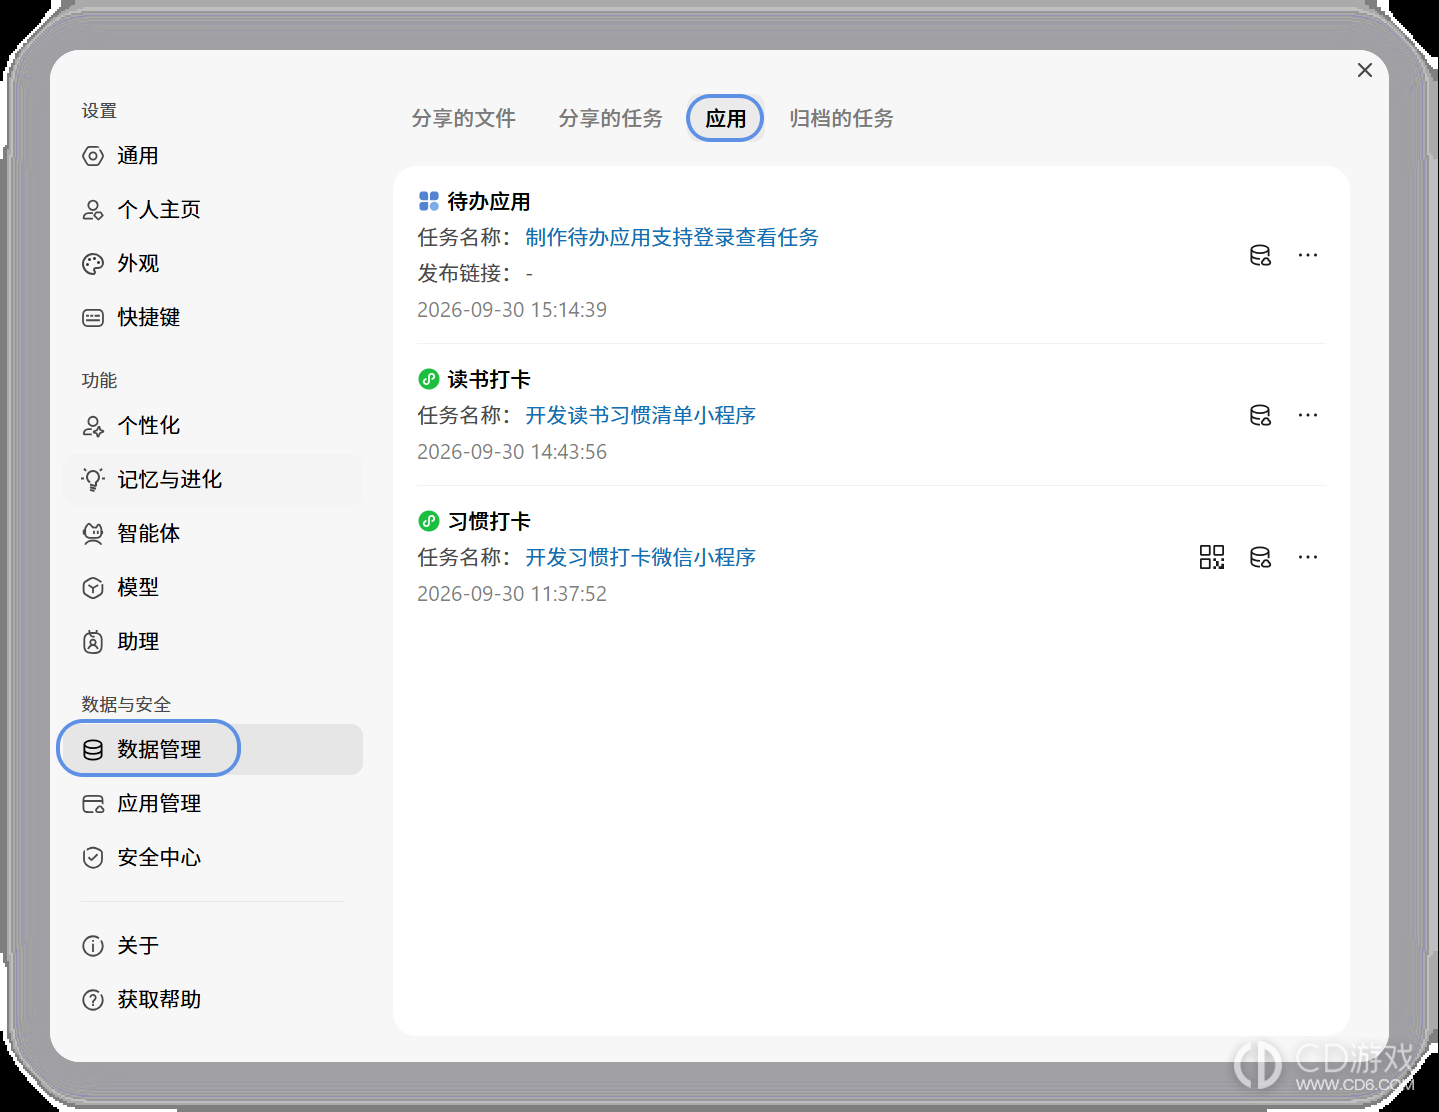1439x1112 pixels.
Task: Switch to the 归档的任务 tab
Action: coord(841,118)
